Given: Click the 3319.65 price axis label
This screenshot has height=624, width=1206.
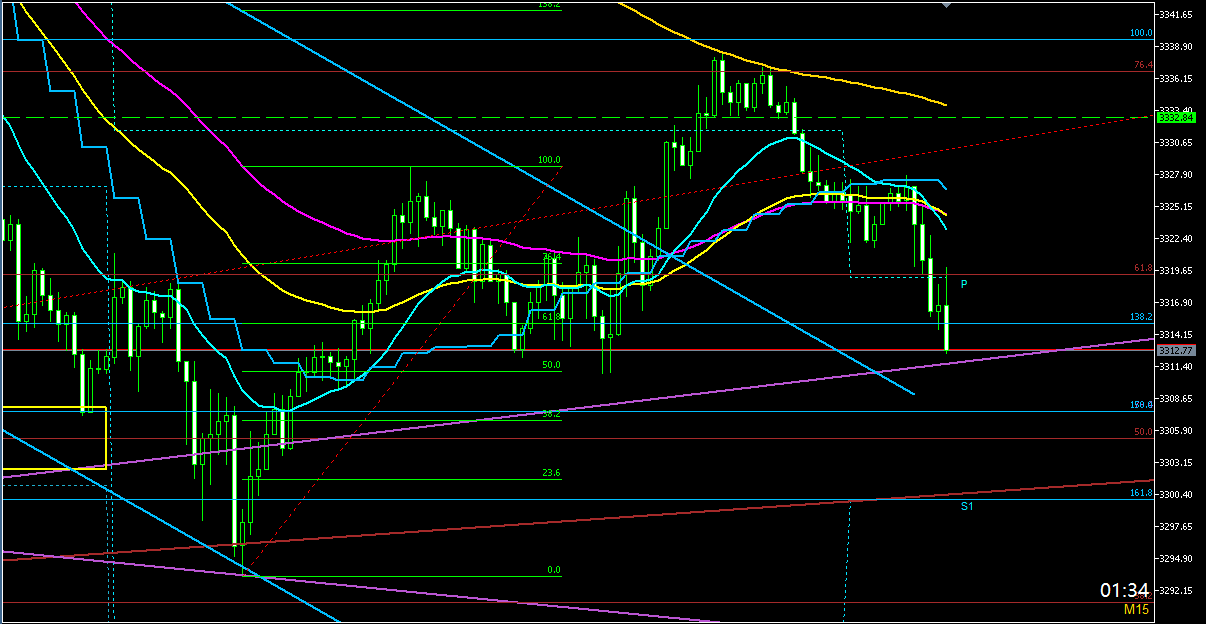Looking at the screenshot, I should coord(1177,271).
